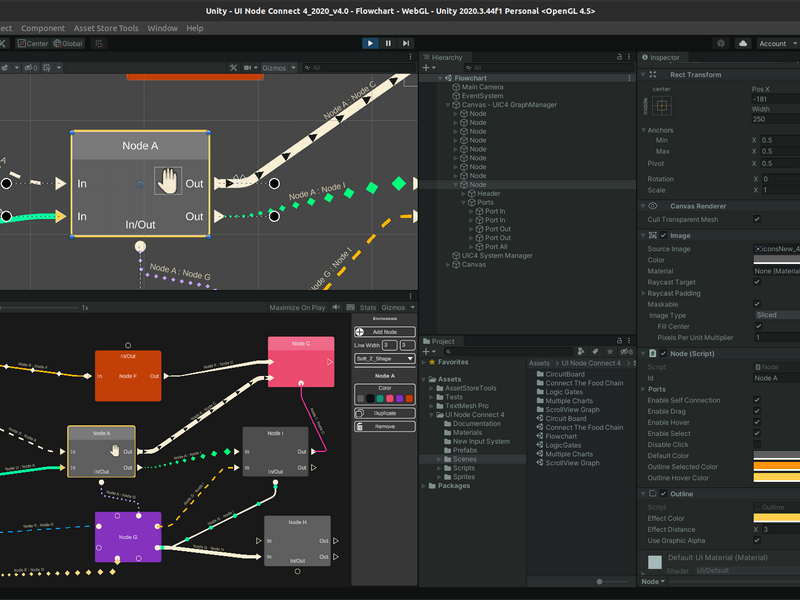Open the Game view keyboard shortcuts icon

pyautogui.click(x=351, y=307)
